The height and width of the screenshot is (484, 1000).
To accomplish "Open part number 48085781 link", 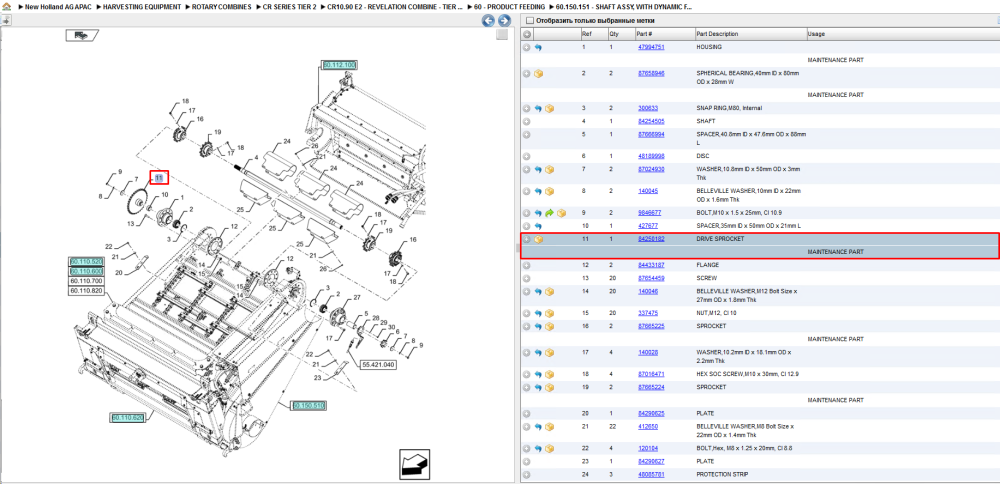I will click(x=651, y=474).
